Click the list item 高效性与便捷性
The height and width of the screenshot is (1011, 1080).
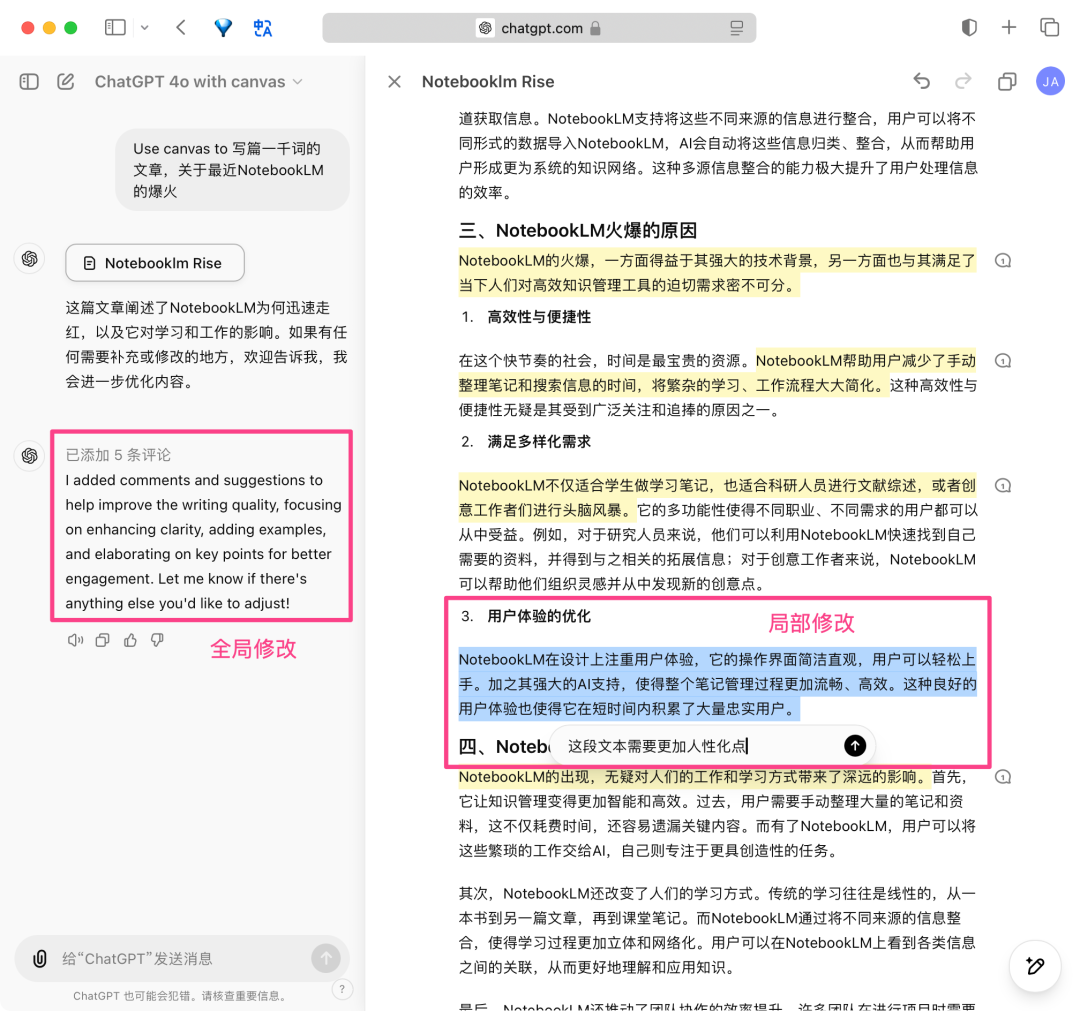(x=539, y=317)
